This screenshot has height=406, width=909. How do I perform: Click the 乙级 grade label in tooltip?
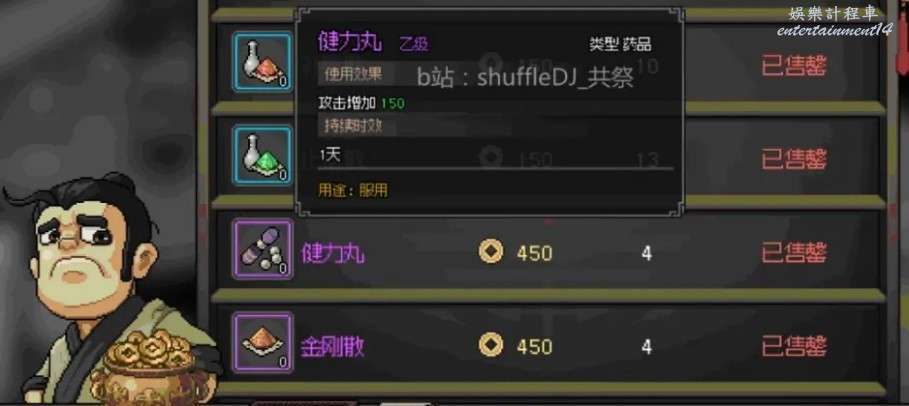(x=414, y=44)
